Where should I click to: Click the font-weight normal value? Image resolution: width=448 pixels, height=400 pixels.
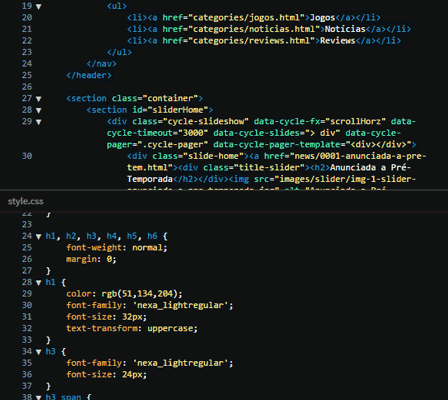pyautogui.click(x=149, y=248)
